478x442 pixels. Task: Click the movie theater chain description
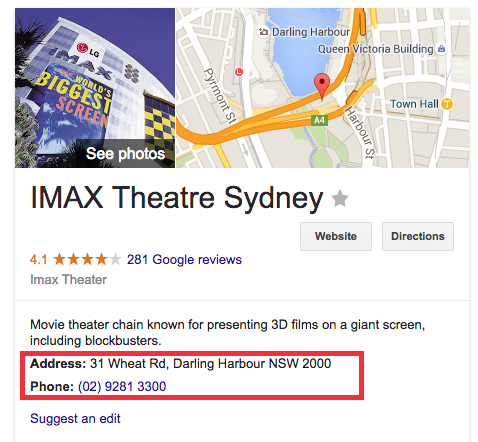click(228, 332)
